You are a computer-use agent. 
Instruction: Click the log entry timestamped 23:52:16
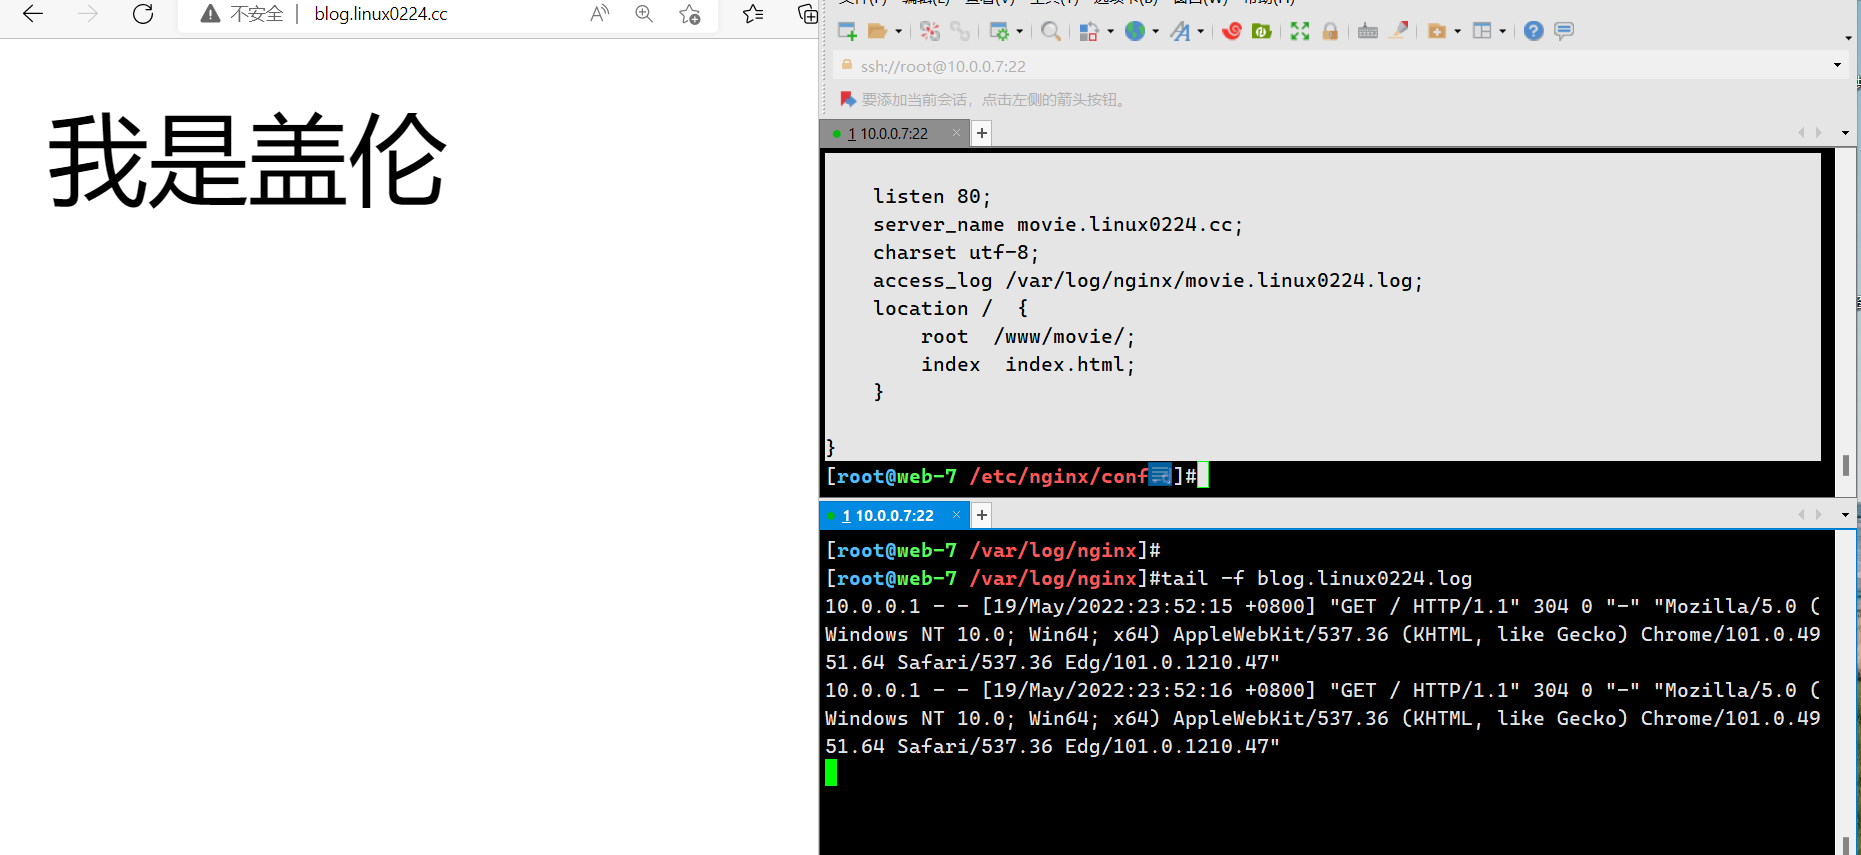pos(1323,718)
